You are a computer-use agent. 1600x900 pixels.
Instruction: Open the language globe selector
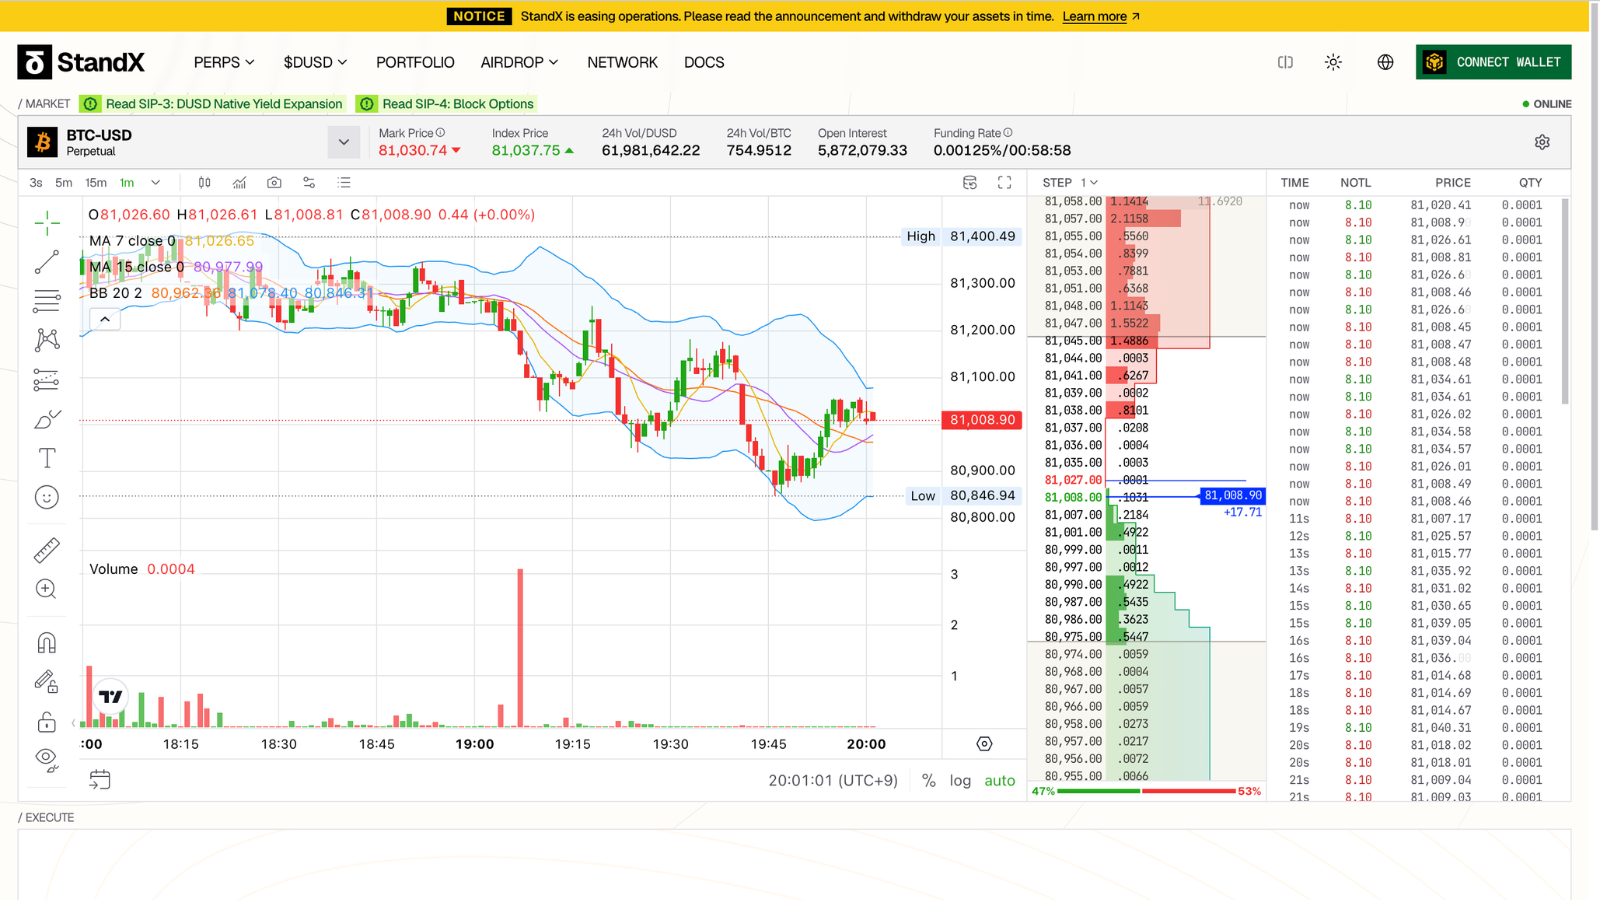1385,62
